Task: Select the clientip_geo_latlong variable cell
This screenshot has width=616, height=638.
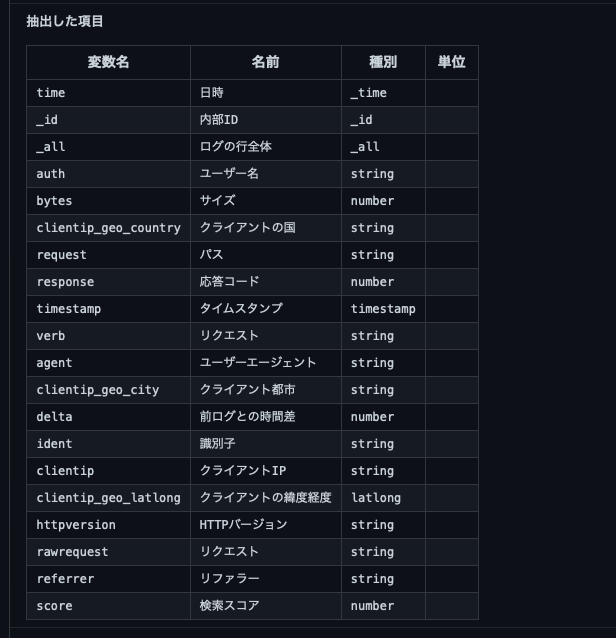Action: tap(108, 498)
